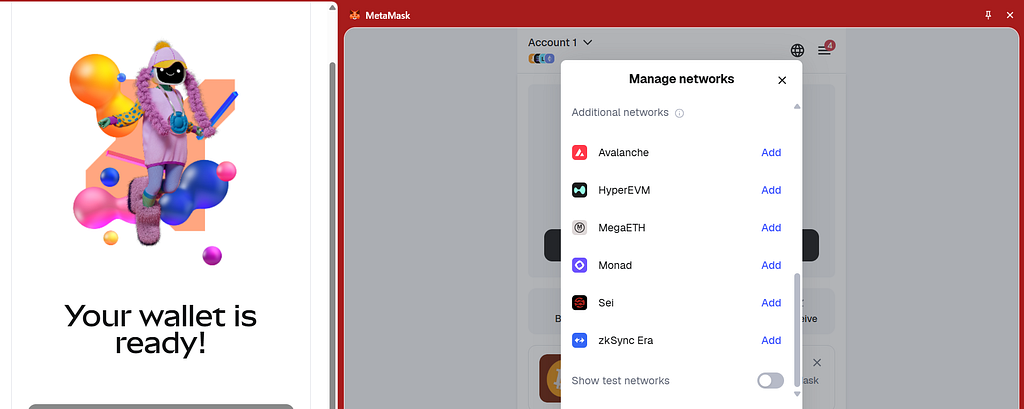Click the Sei network name
The image size is (1024, 409).
(x=606, y=303)
